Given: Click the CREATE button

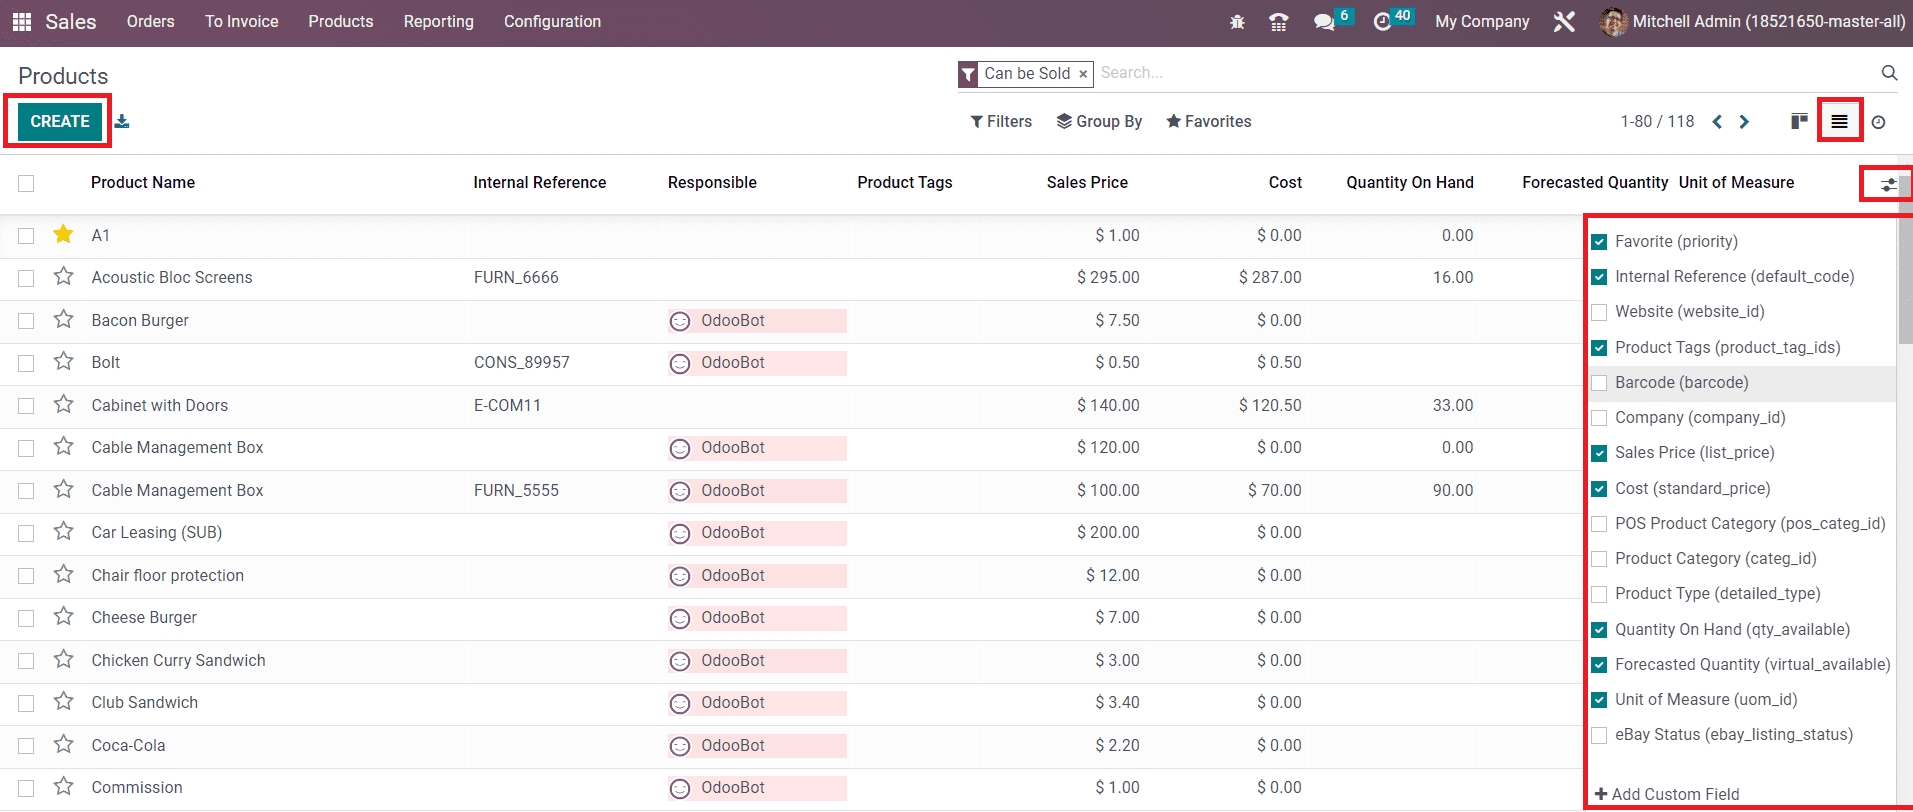Looking at the screenshot, I should 60,121.
